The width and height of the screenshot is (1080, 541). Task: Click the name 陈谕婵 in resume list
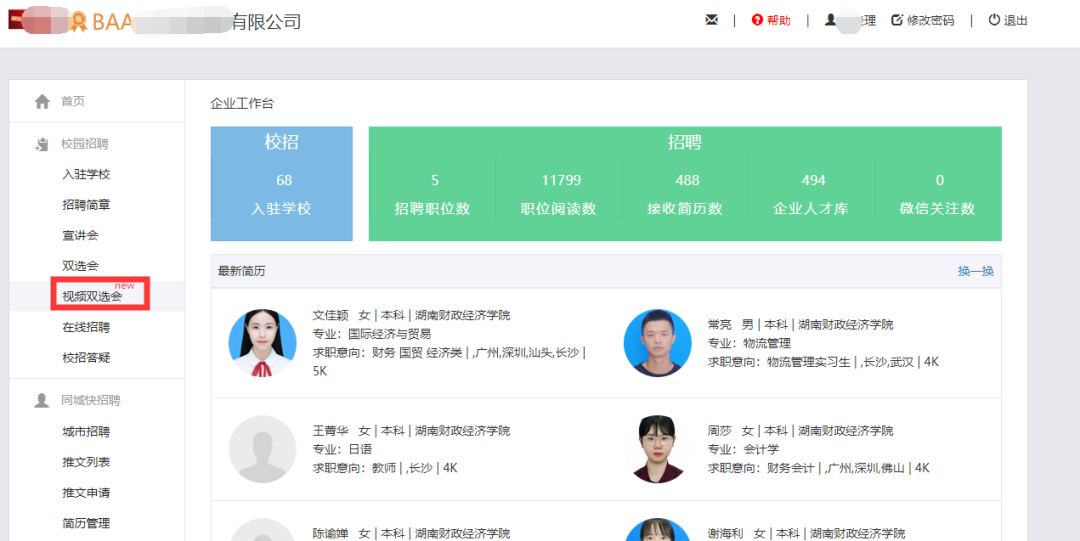click(331, 533)
